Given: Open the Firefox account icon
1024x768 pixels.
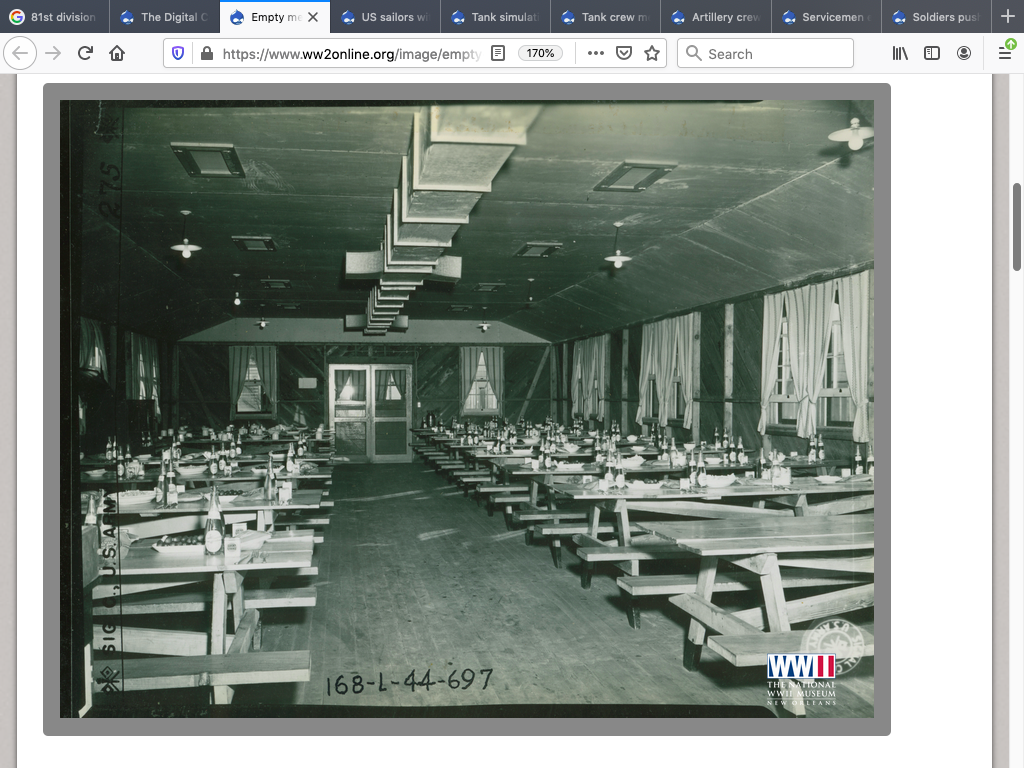Looking at the screenshot, I should [x=964, y=53].
